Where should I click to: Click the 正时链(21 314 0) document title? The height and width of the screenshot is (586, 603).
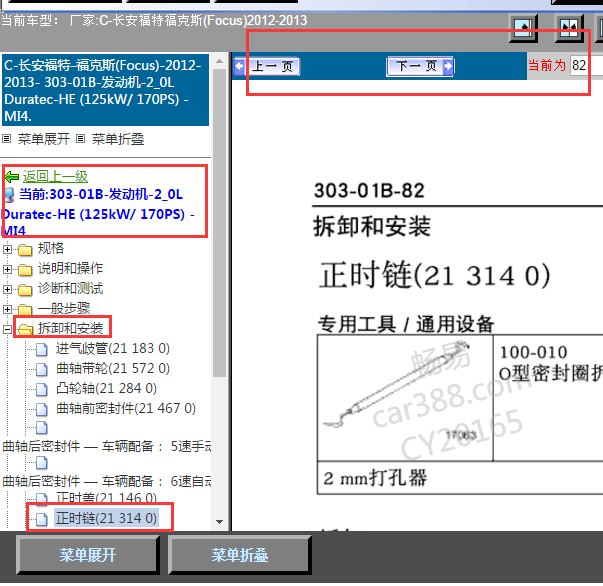(435, 275)
